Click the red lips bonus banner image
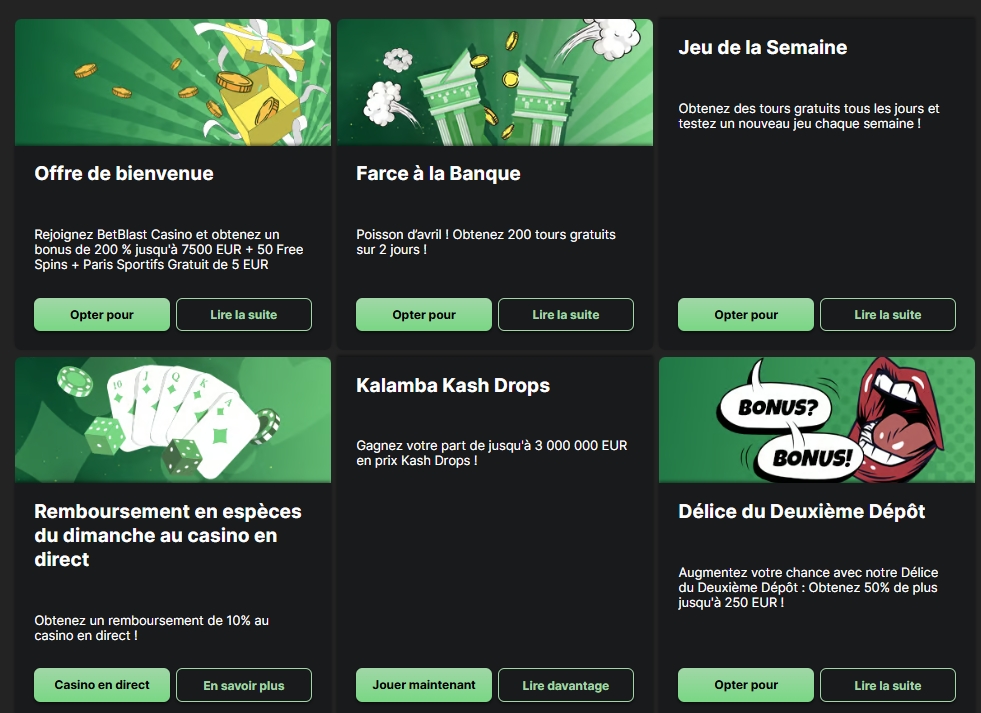 click(x=817, y=420)
